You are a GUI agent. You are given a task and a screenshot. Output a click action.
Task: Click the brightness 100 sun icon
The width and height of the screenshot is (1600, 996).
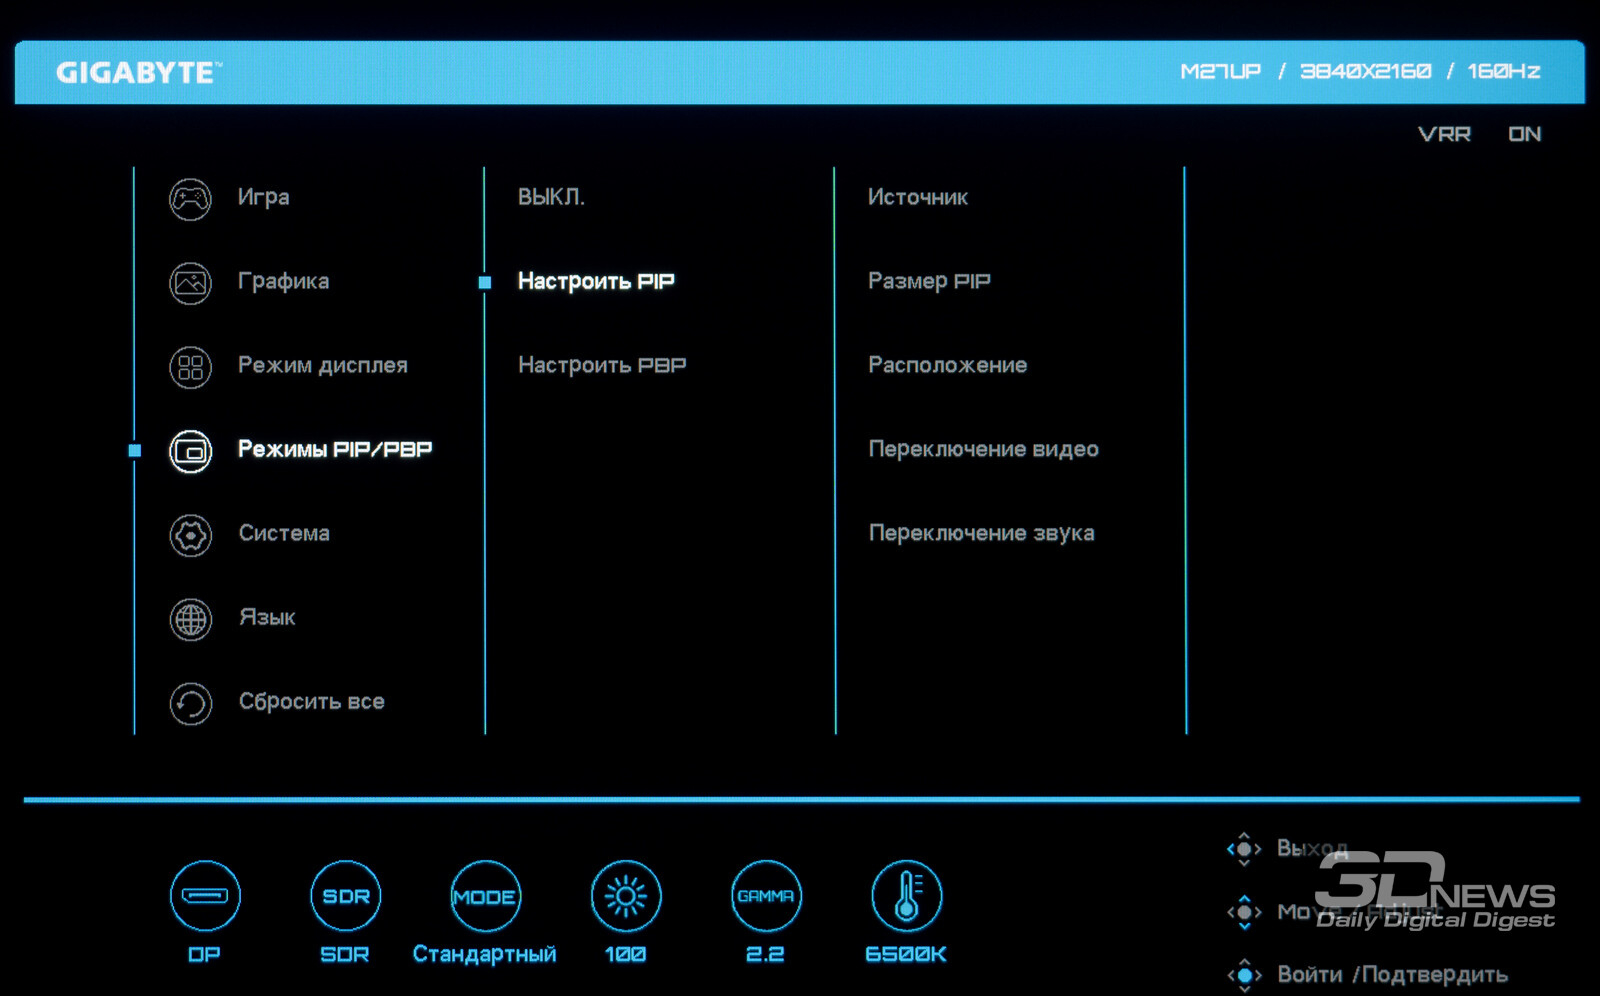(626, 896)
